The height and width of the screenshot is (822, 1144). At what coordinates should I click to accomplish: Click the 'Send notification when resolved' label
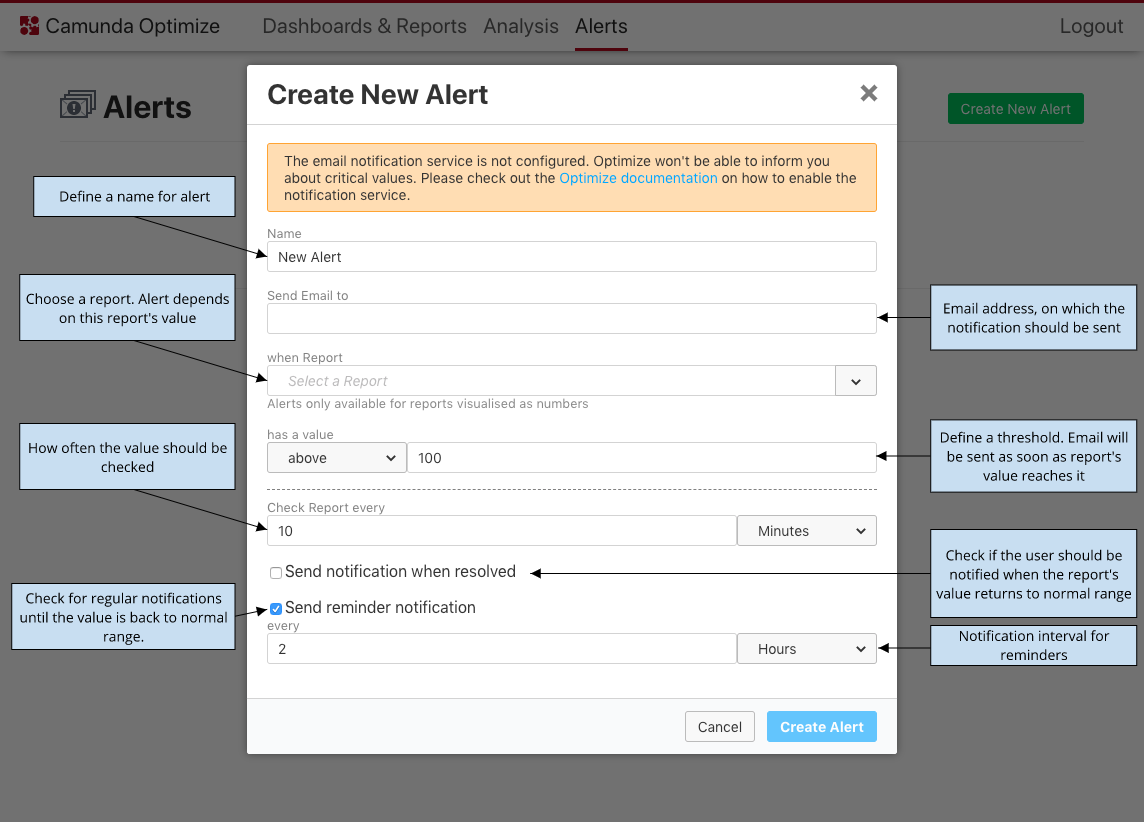tap(401, 572)
